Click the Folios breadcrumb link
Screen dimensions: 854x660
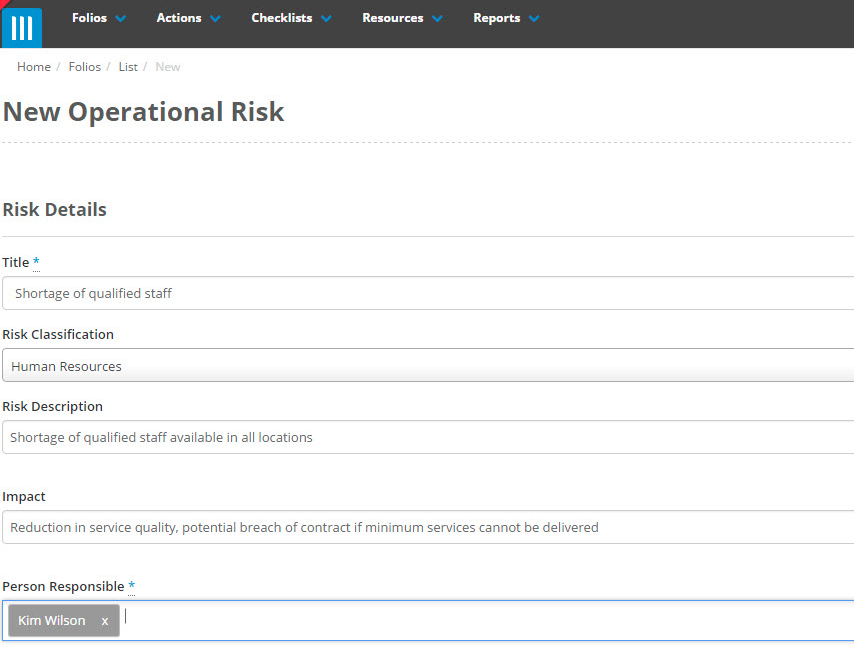click(84, 66)
